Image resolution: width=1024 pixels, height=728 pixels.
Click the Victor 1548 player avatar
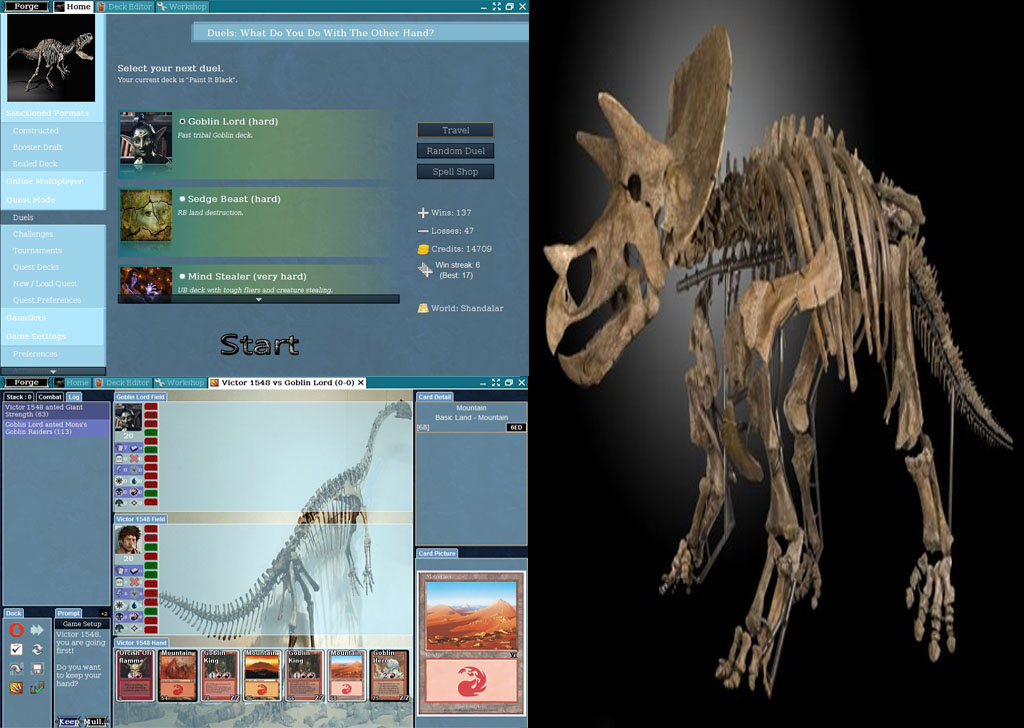[127, 540]
